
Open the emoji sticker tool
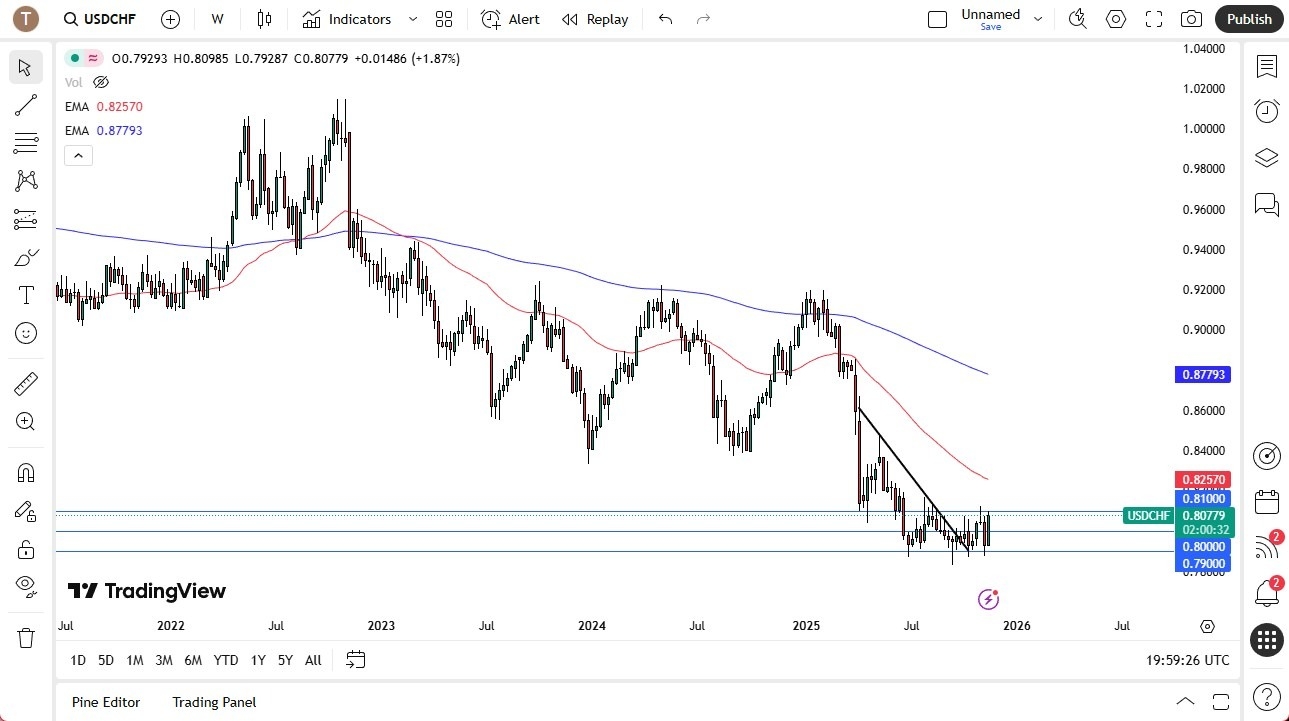click(25, 333)
